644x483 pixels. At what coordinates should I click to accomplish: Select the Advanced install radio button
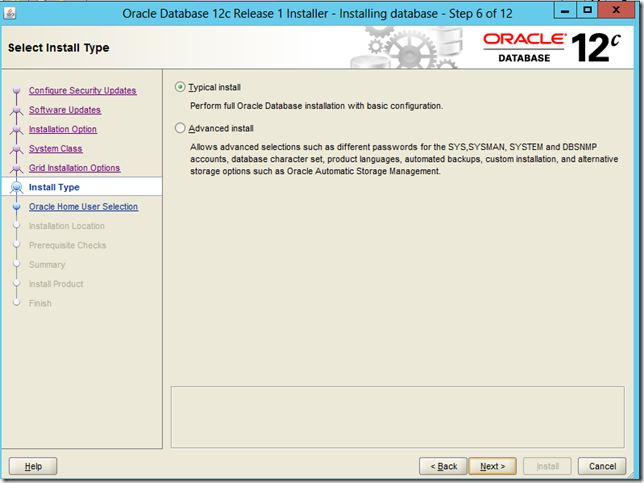[180, 128]
